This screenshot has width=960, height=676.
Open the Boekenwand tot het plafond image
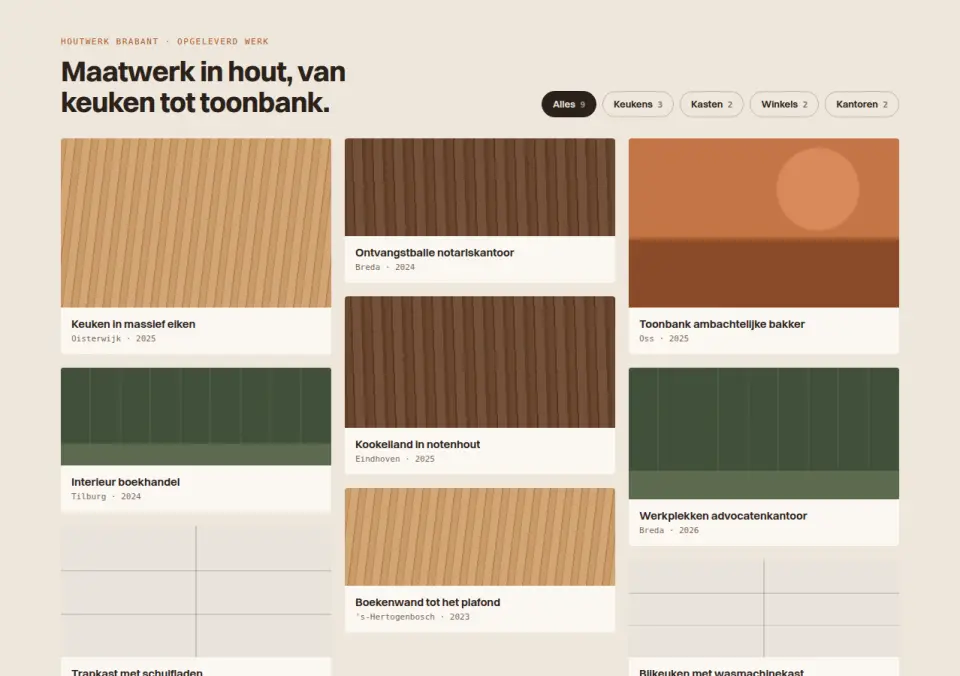click(x=480, y=537)
